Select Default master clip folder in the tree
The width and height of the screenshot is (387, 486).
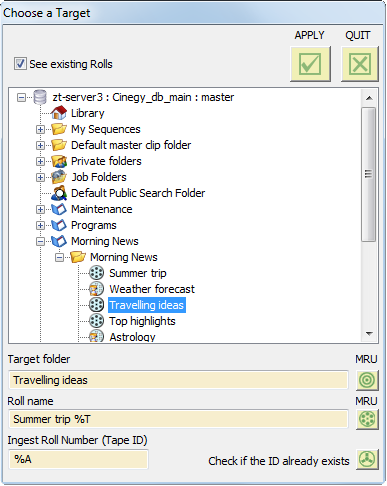[x=131, y=145]
